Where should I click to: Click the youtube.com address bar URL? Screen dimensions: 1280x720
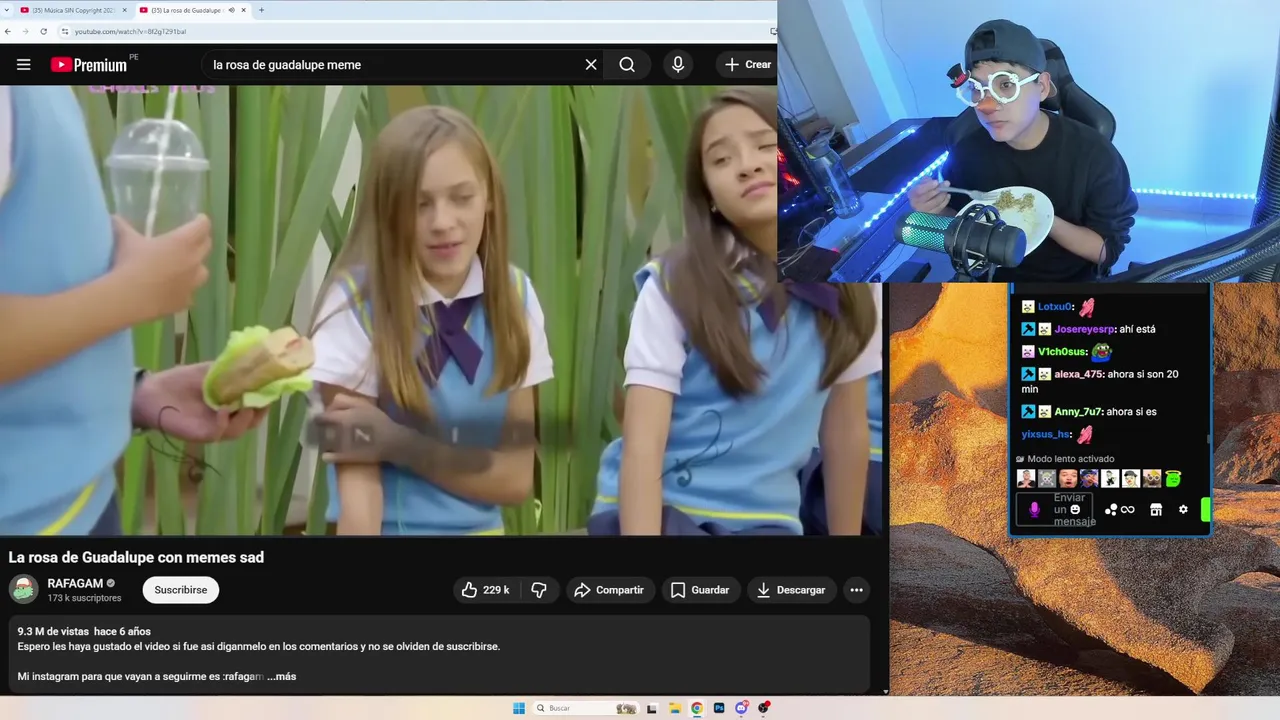[130, 32]
